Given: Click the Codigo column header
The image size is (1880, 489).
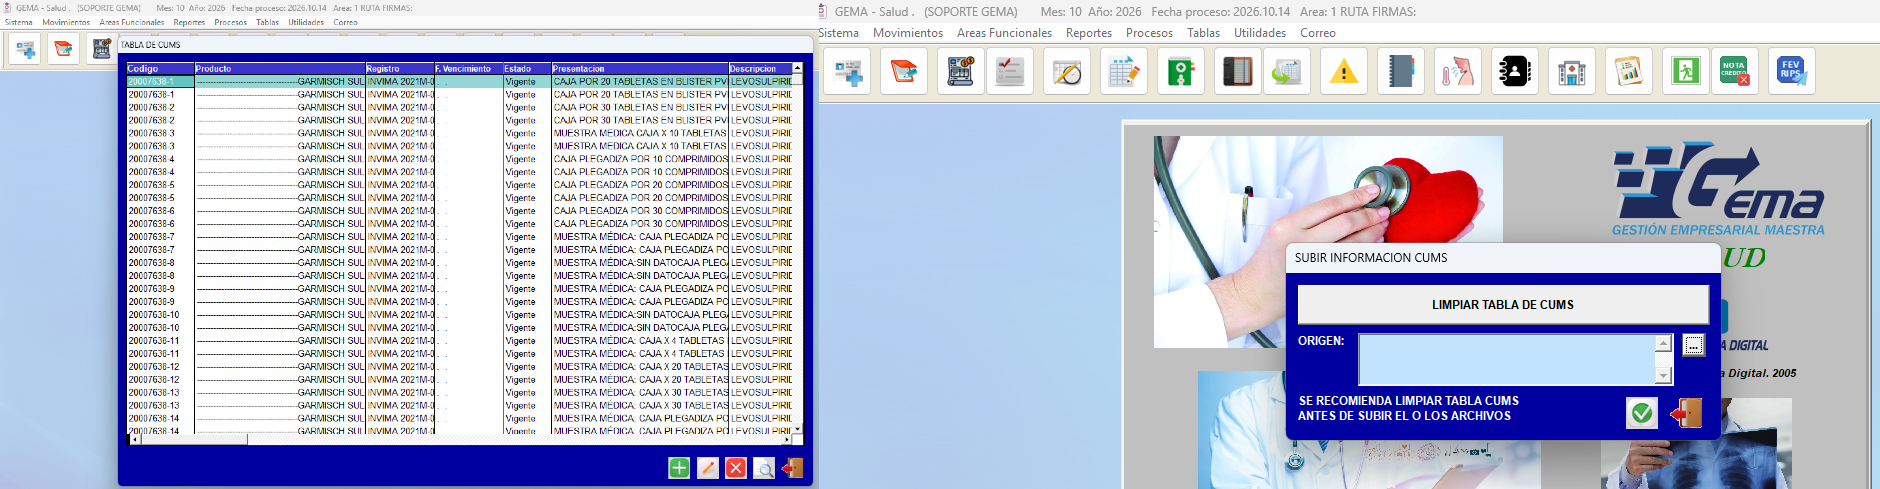Looking at the screenshot, I should tap(160, 69).
